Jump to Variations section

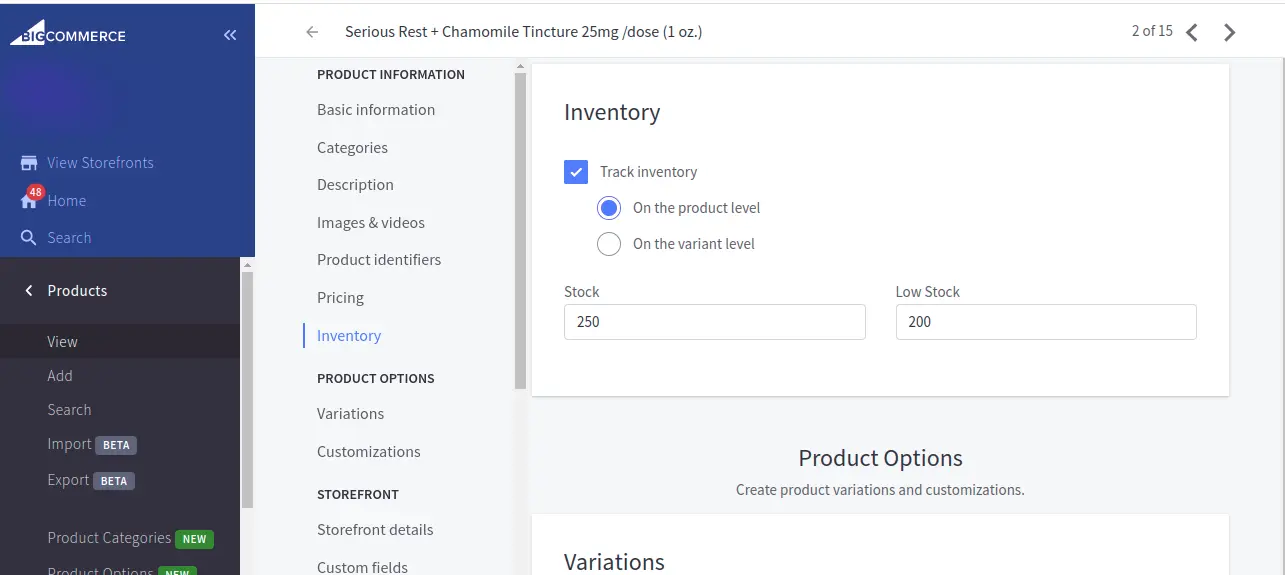(x=350, y=414)
